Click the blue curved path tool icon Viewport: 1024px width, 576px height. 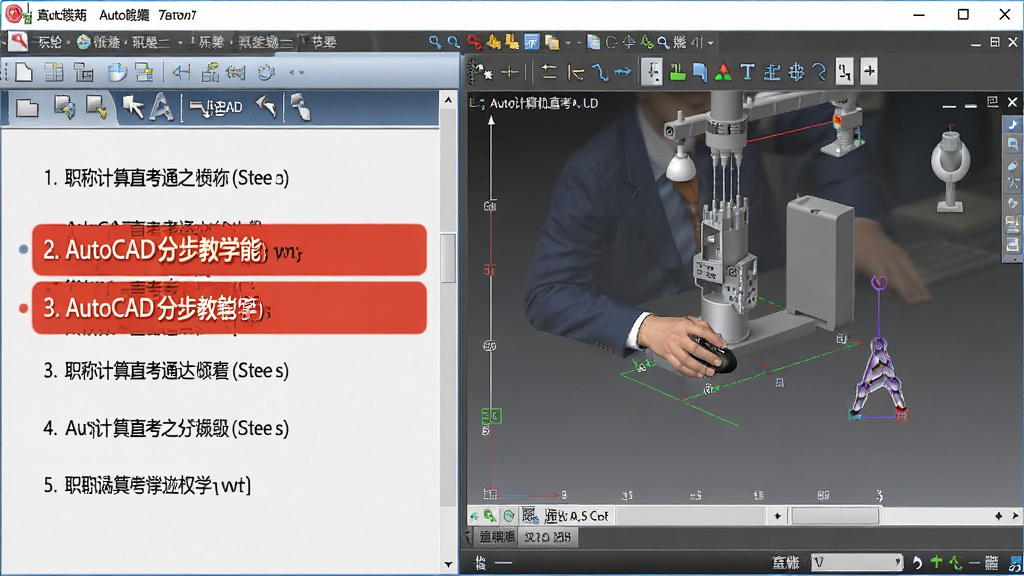click(x=600, y=72)
